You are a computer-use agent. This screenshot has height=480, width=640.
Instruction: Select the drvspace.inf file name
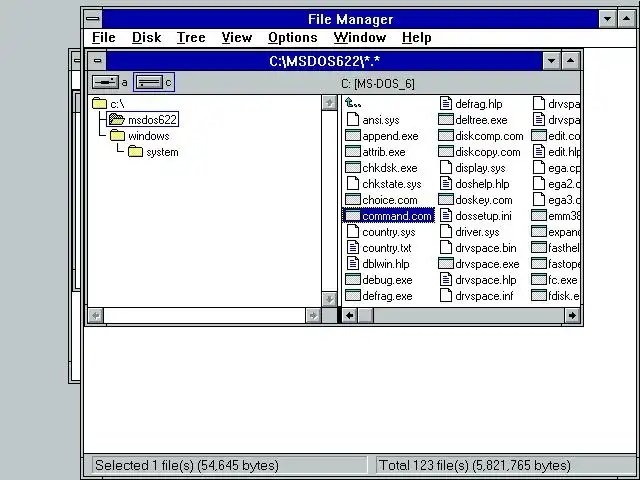point(484,296)
